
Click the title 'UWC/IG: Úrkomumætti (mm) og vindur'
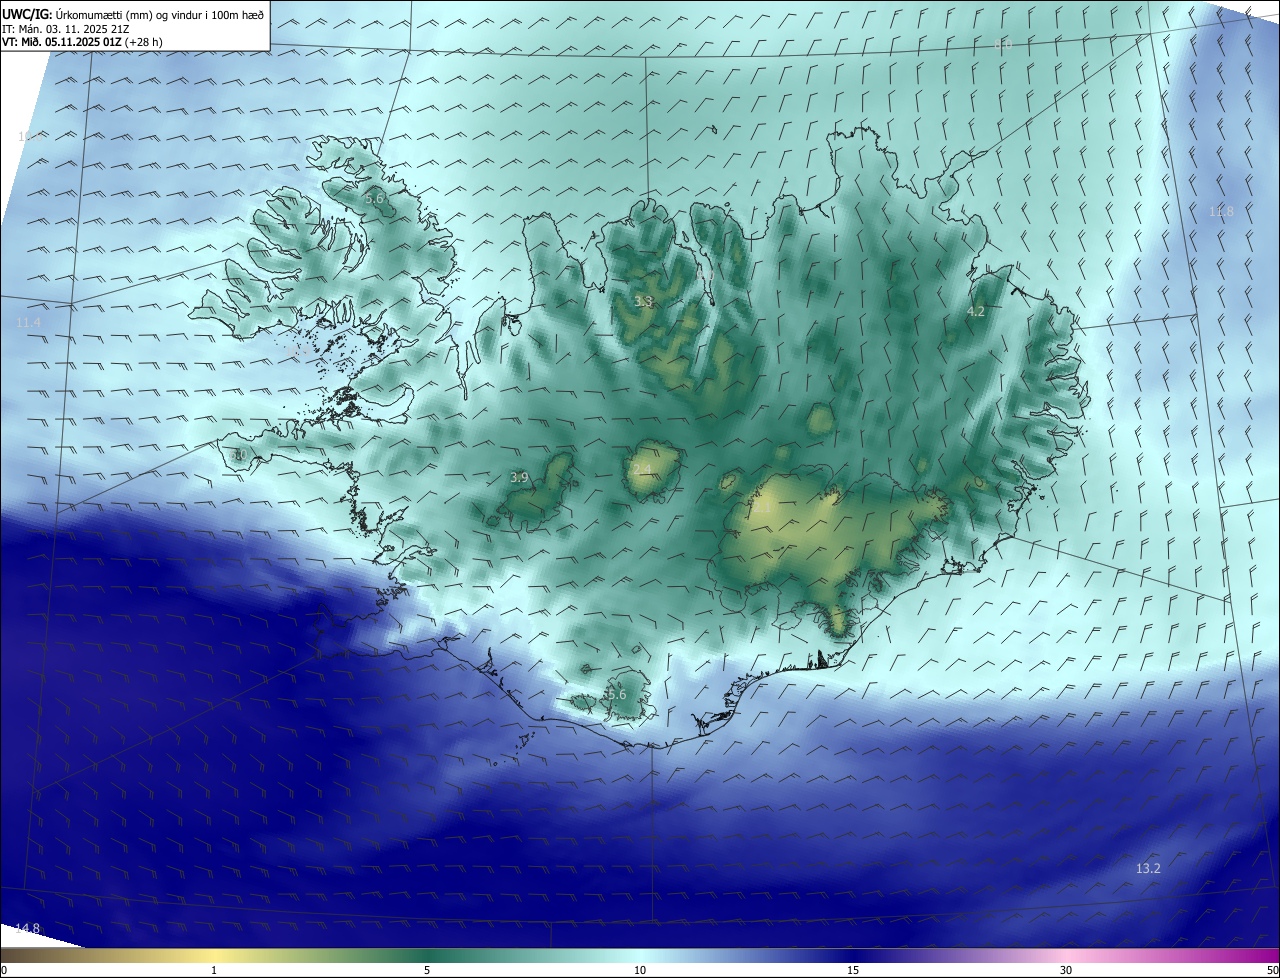pos(133,15)
